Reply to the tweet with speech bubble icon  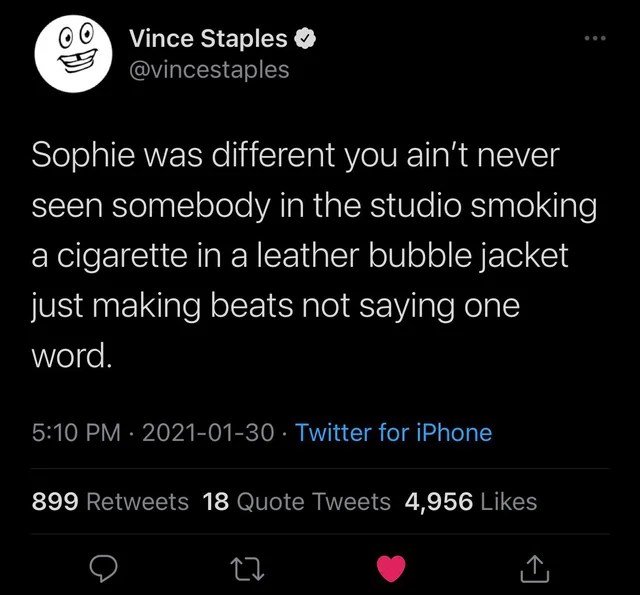click(105, 567)
